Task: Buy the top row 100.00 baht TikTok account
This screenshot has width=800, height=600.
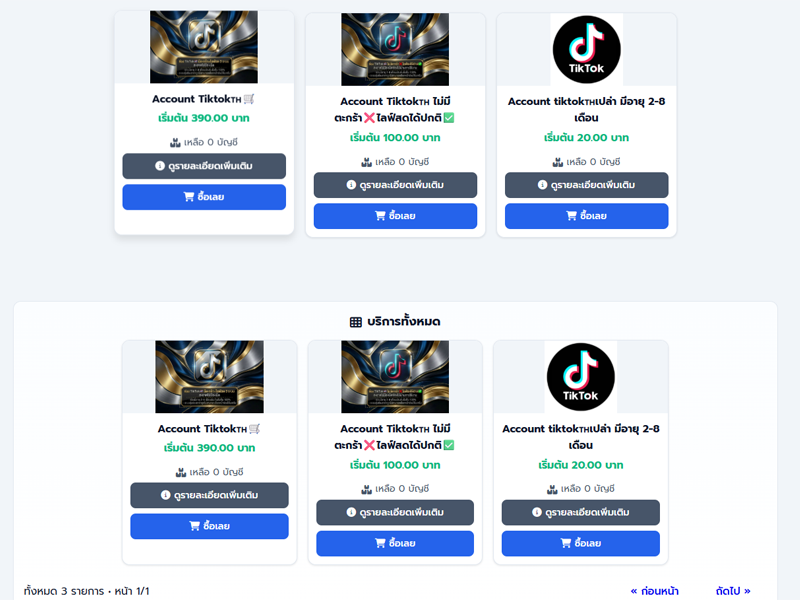Action: click(395, 216)
